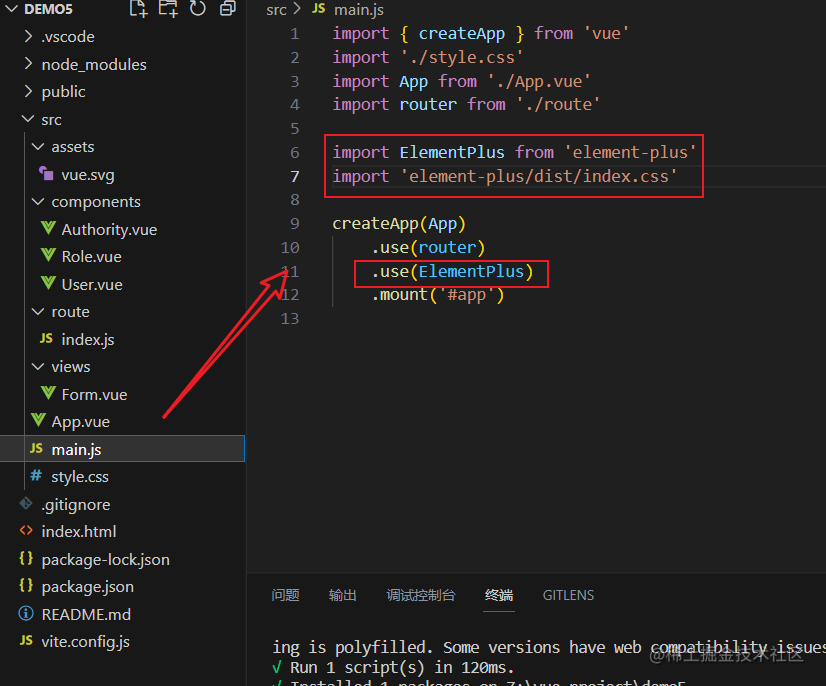This screenshot has height=686, width=826.
Task: Select the main.js file in explorer
Action: click(x=122, y=449)
